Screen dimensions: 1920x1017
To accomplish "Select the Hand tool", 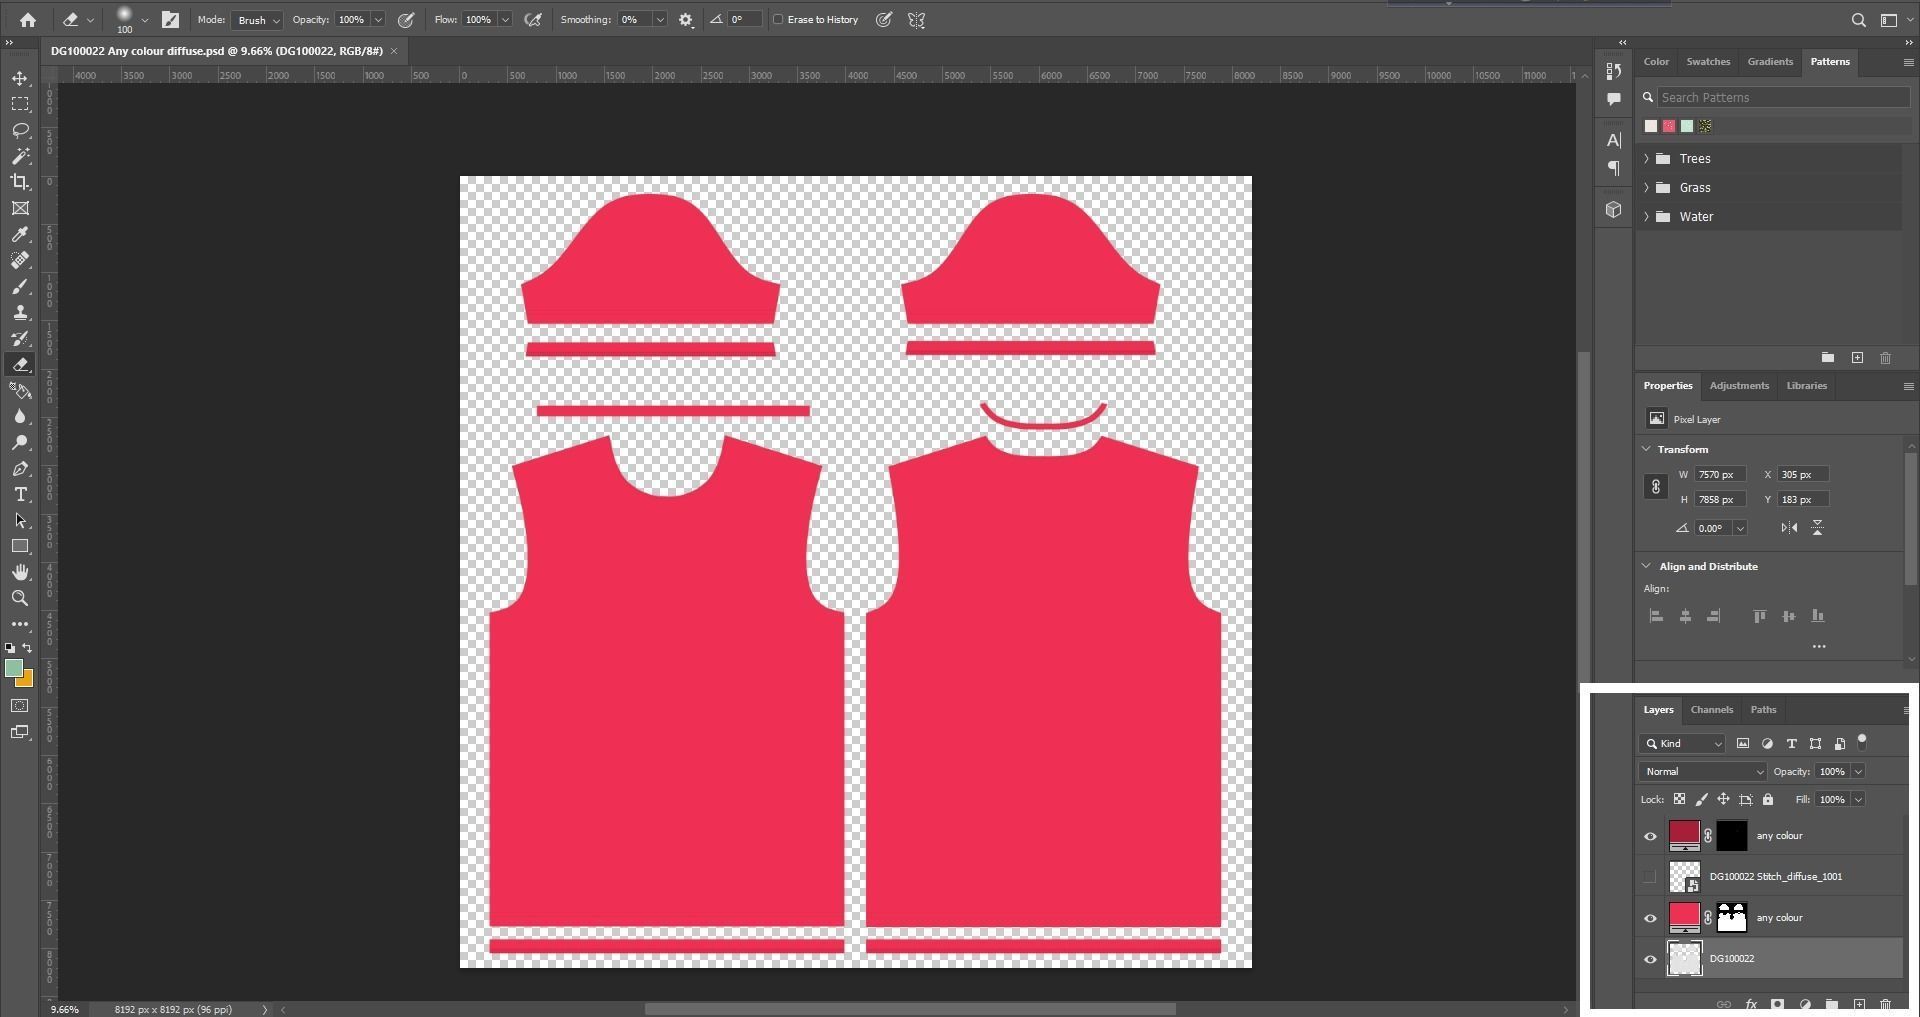I will click(20, 572).
